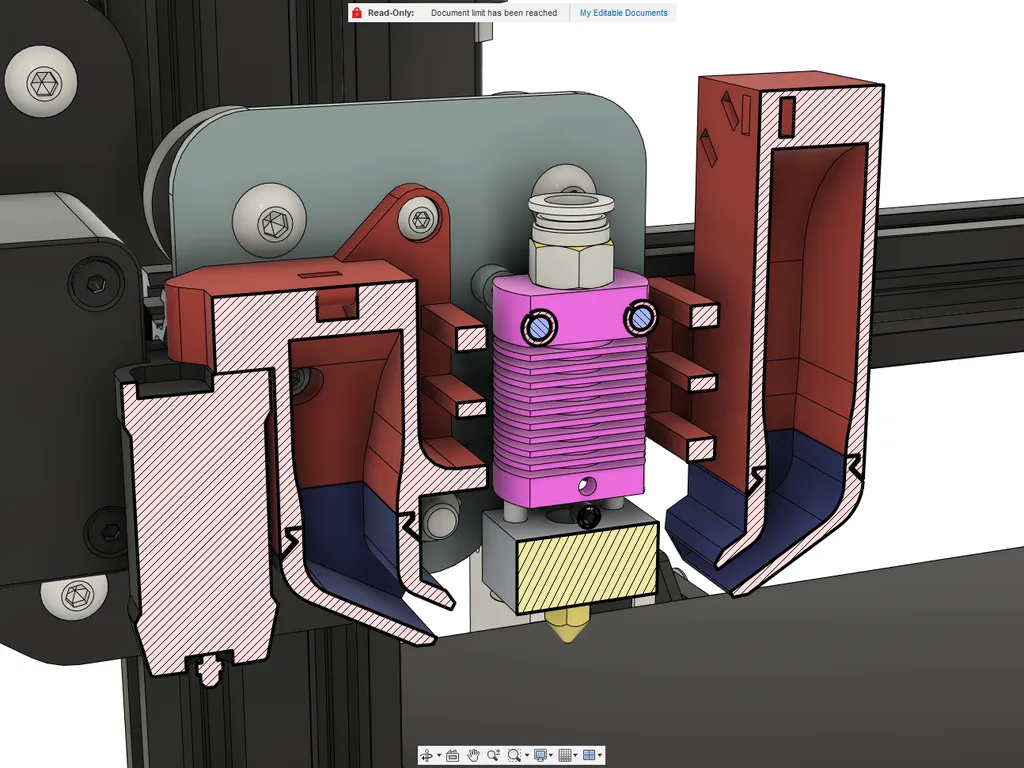
Task: Click the red Read-Only lock icon
Action: click(357, 12)
